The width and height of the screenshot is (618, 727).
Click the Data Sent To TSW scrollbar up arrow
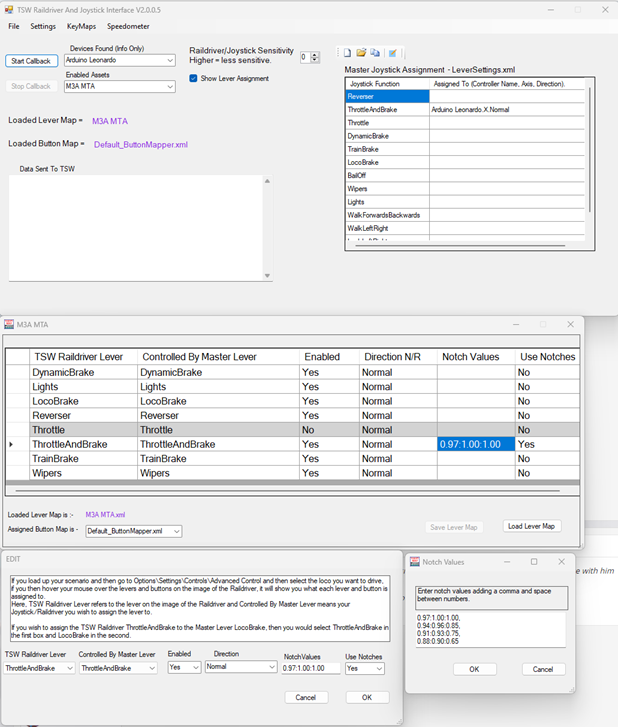(x=268, y=181)
